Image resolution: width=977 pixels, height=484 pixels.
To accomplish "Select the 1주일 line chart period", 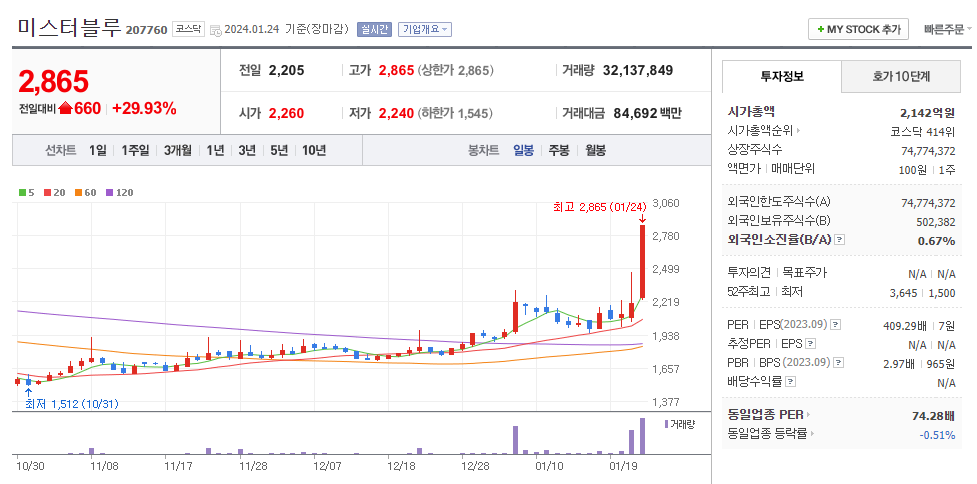I will [135, 150].
